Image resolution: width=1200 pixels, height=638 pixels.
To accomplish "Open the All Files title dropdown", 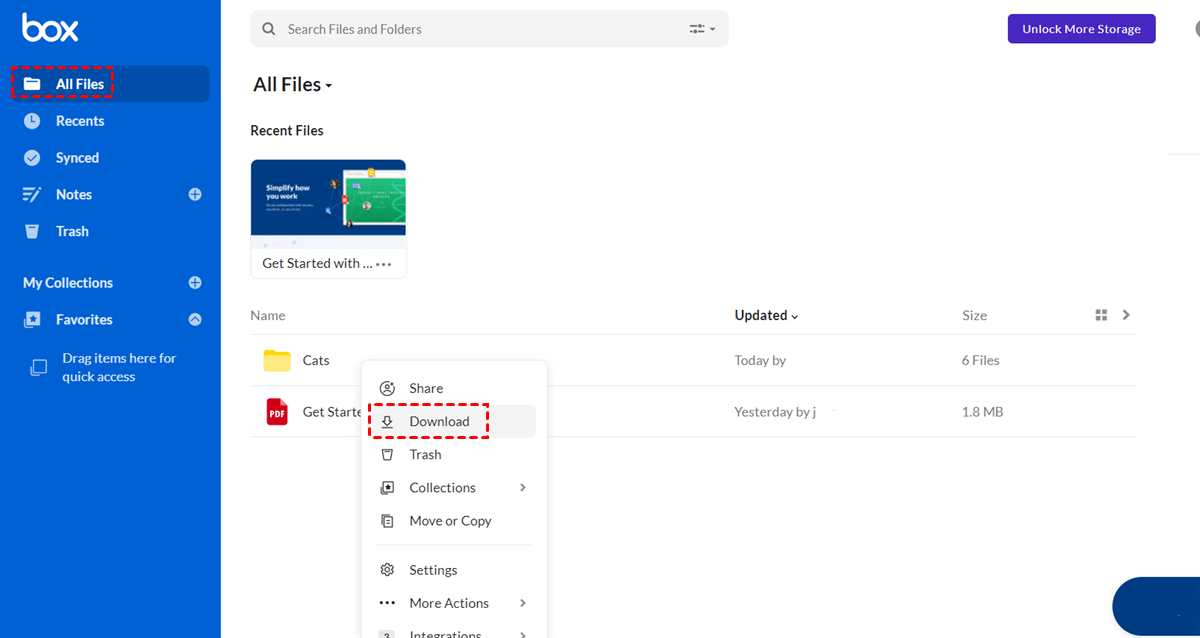I will click(292, 85).
